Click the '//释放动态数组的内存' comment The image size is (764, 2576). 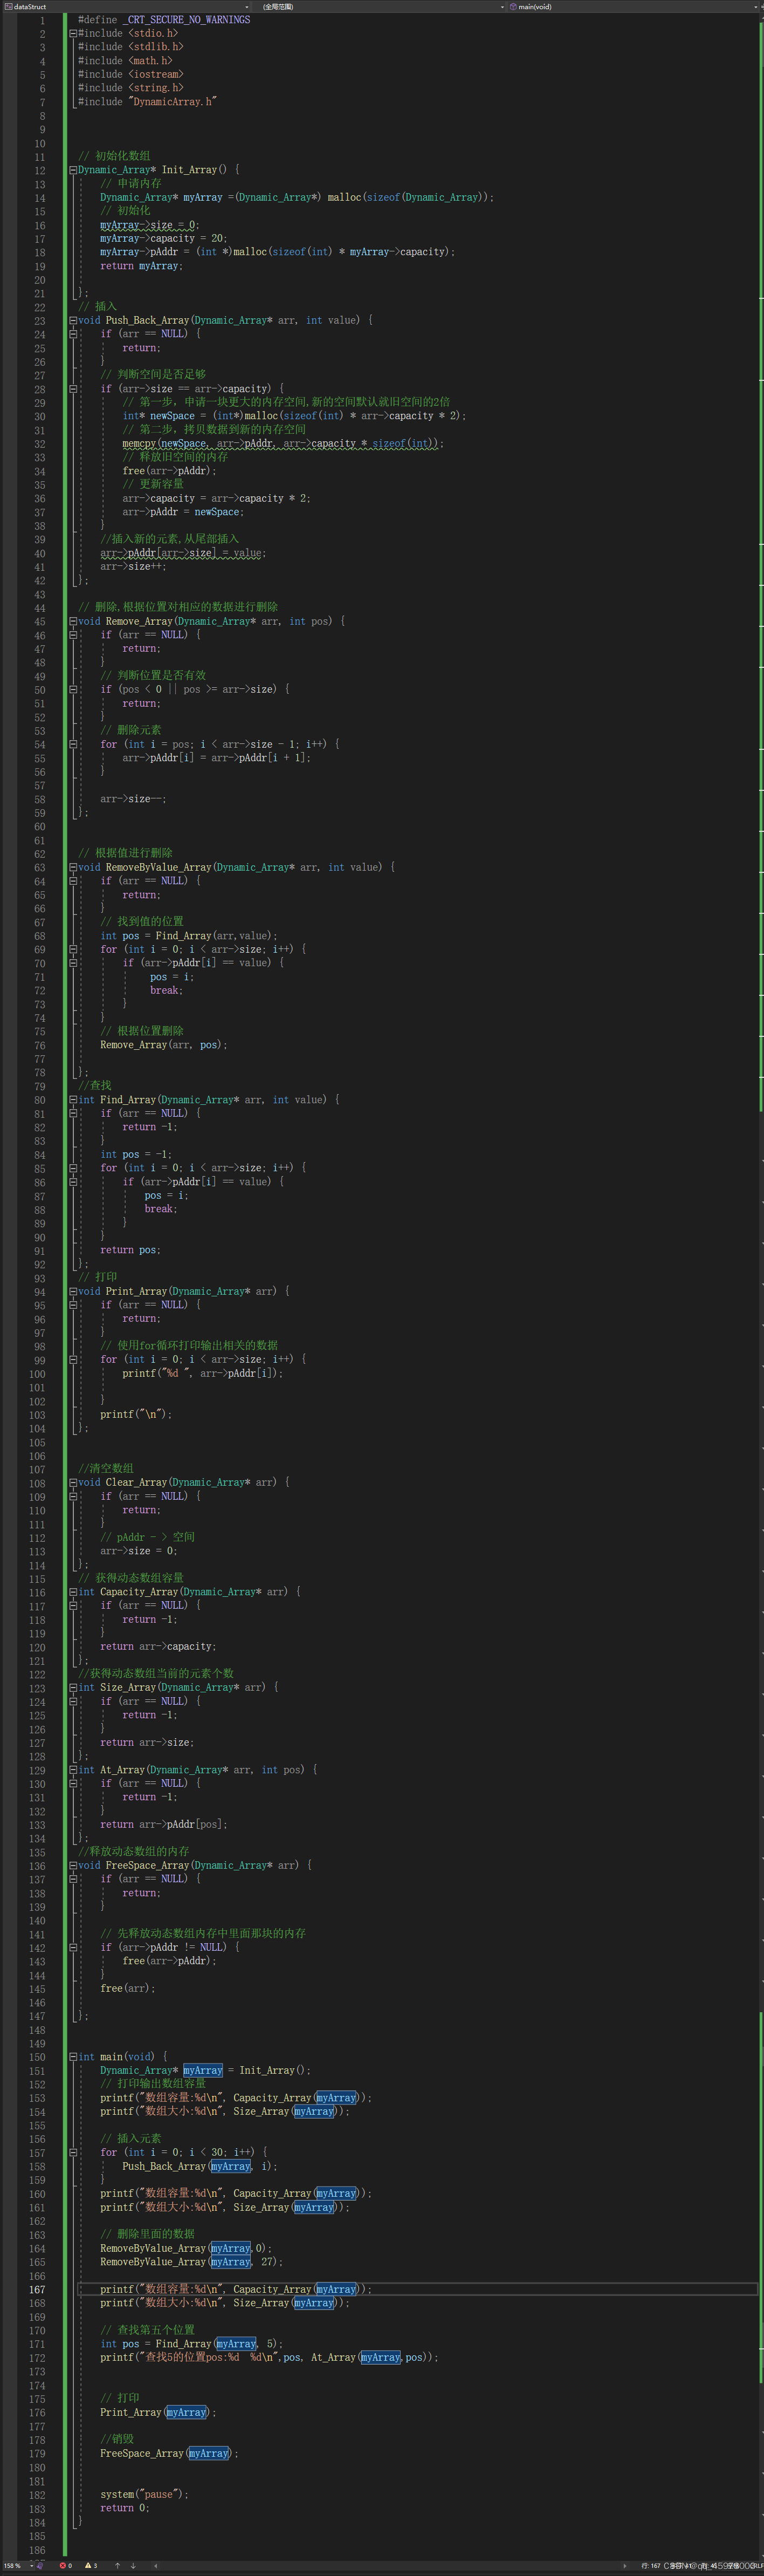point(134,1852)
